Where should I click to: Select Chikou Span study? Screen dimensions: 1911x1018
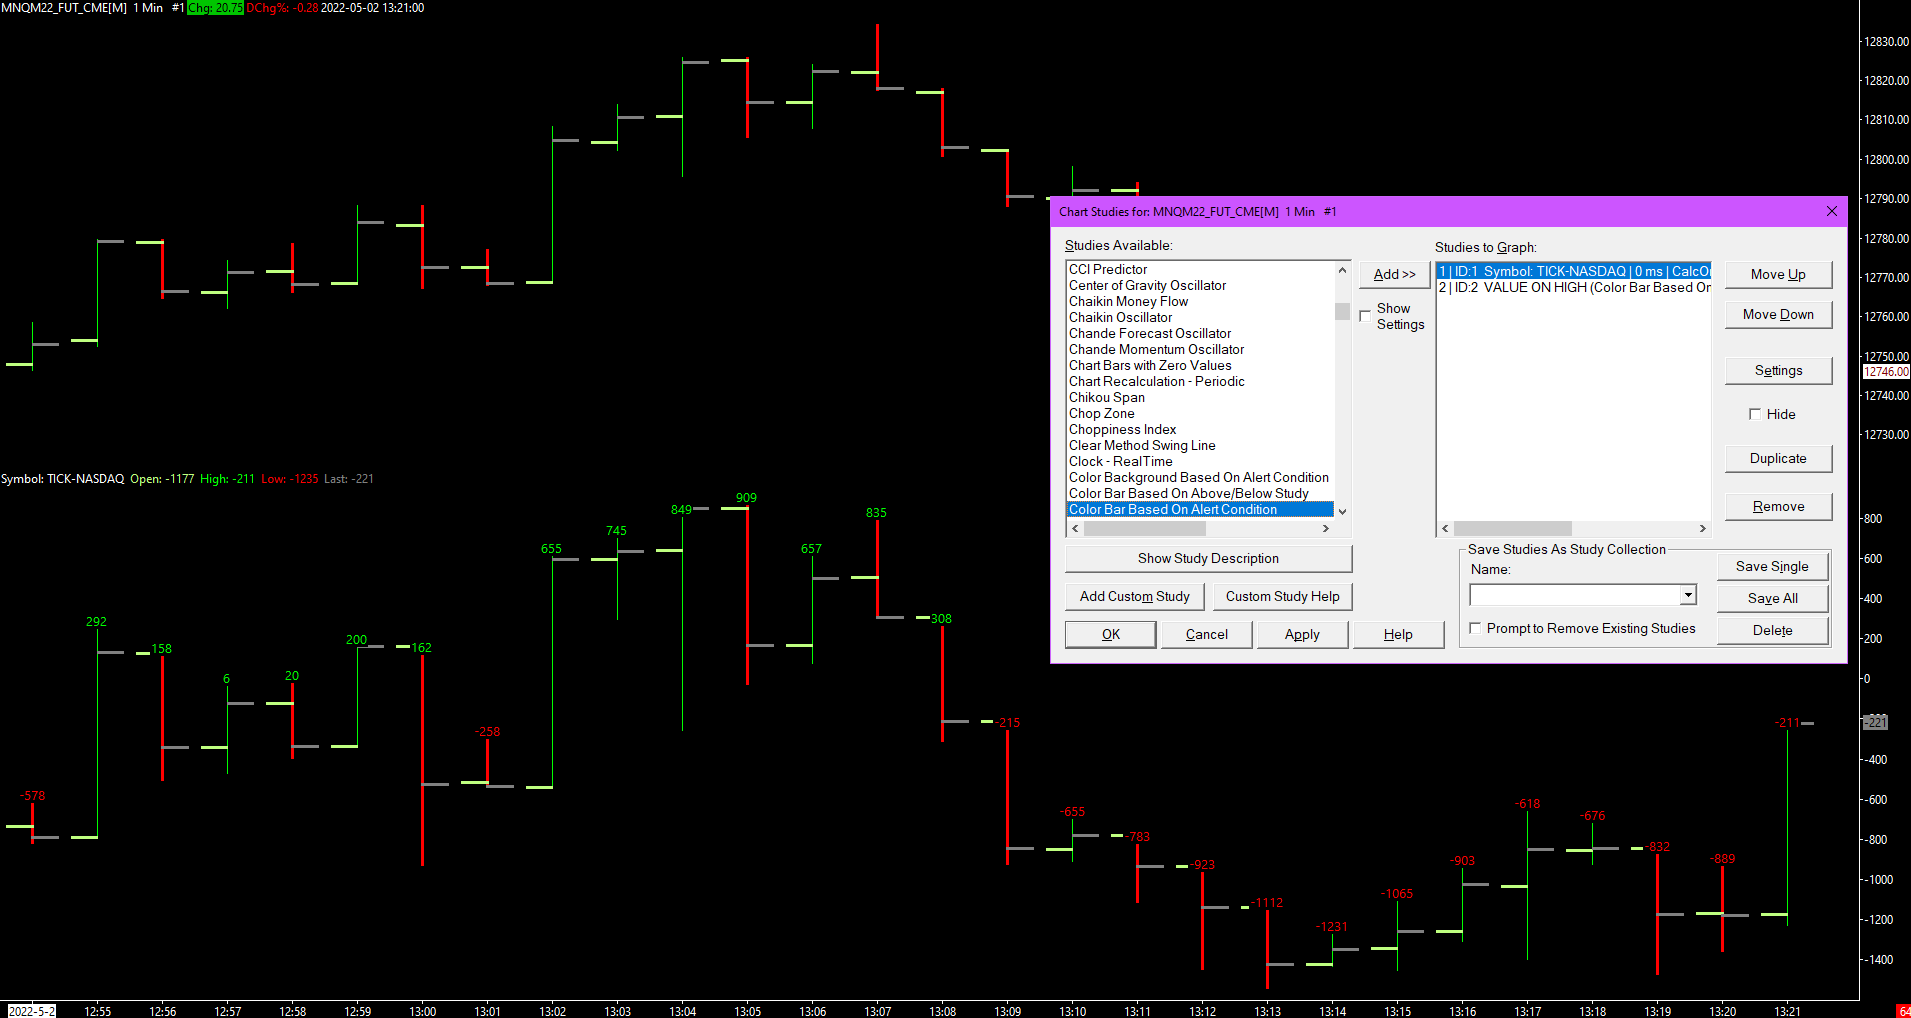click(x=1200, y=397)
